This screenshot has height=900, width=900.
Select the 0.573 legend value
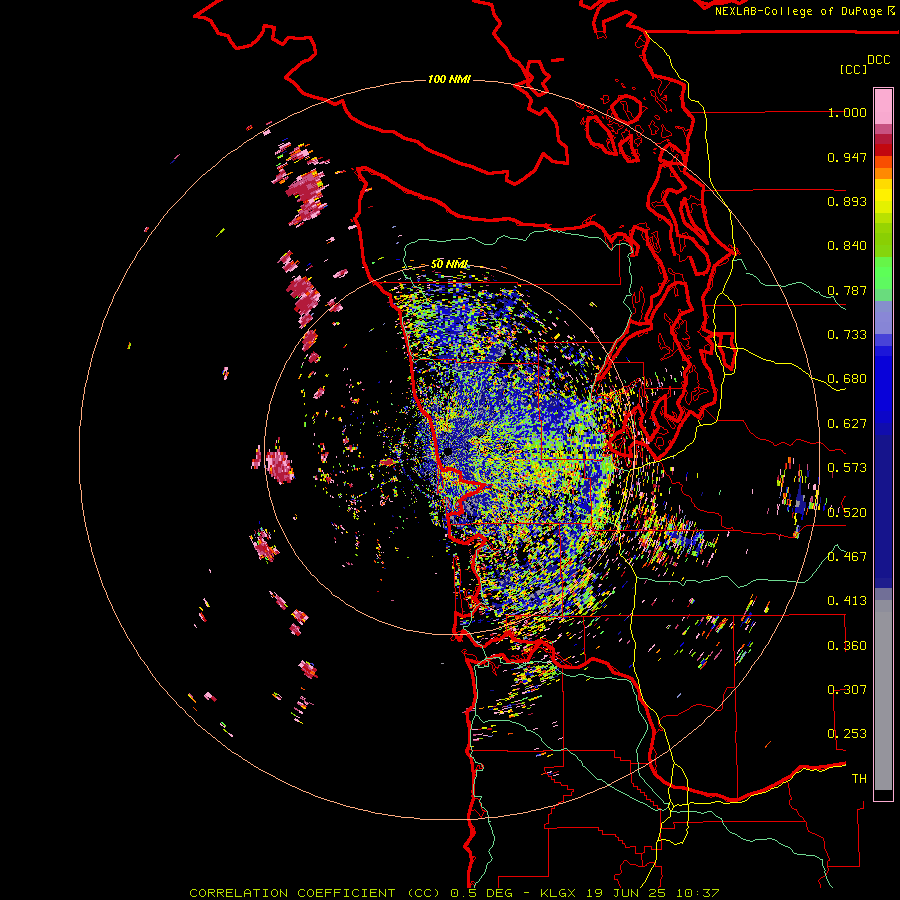point(847,468)
